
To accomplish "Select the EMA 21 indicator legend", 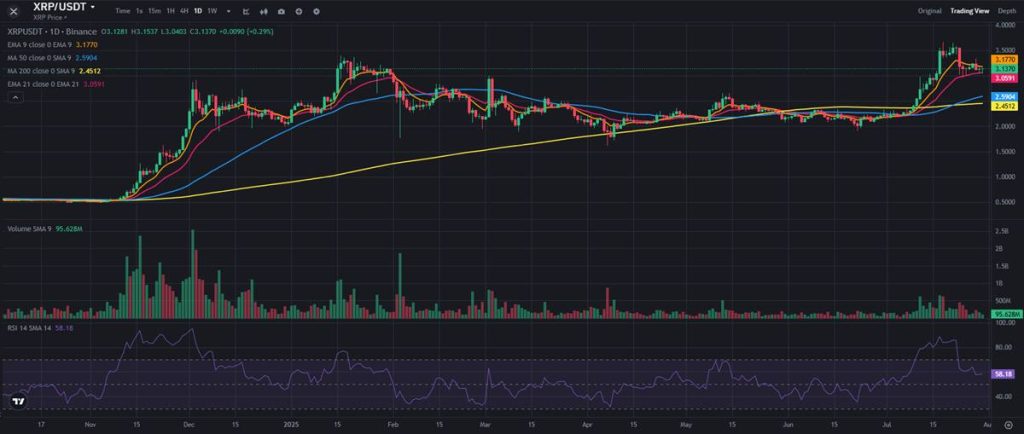I will click(x=56, y=84).
